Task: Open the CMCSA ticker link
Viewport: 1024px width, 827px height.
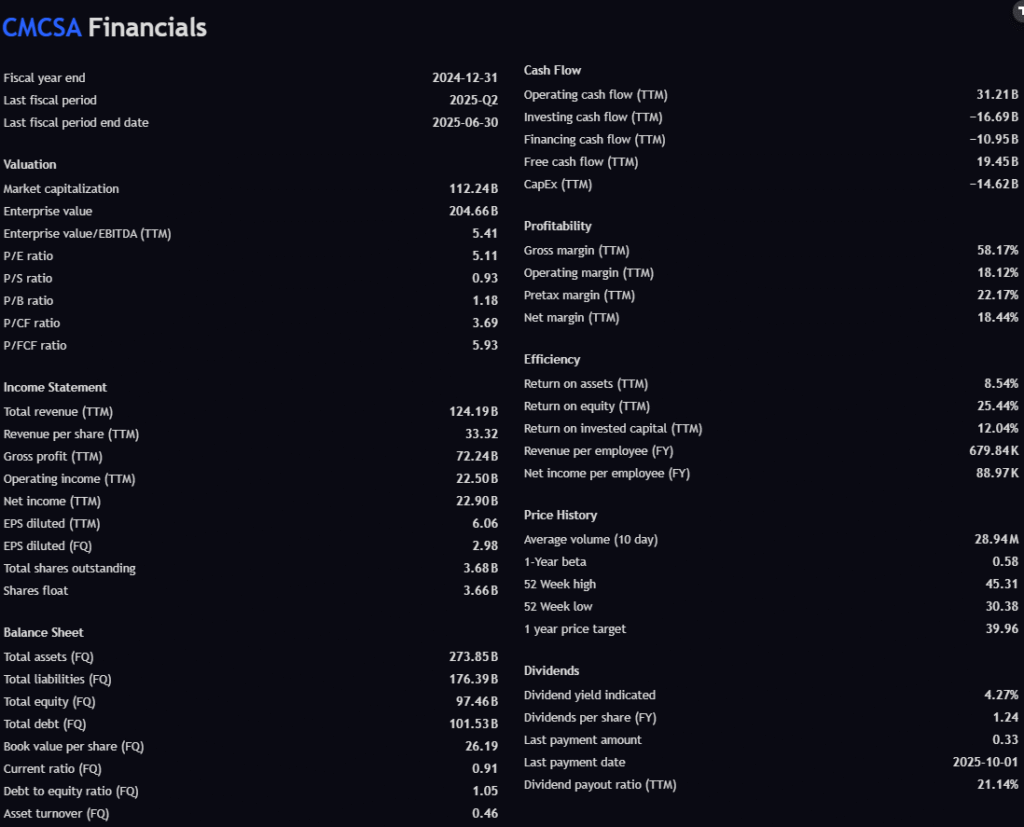Action: [x=41, y=27]
